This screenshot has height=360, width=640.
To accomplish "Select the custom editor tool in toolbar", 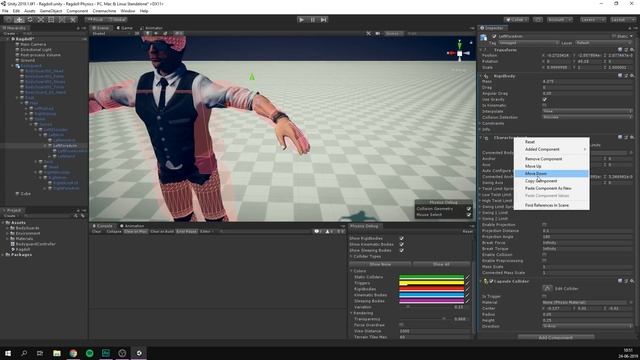I will click(x=73, y=20).
